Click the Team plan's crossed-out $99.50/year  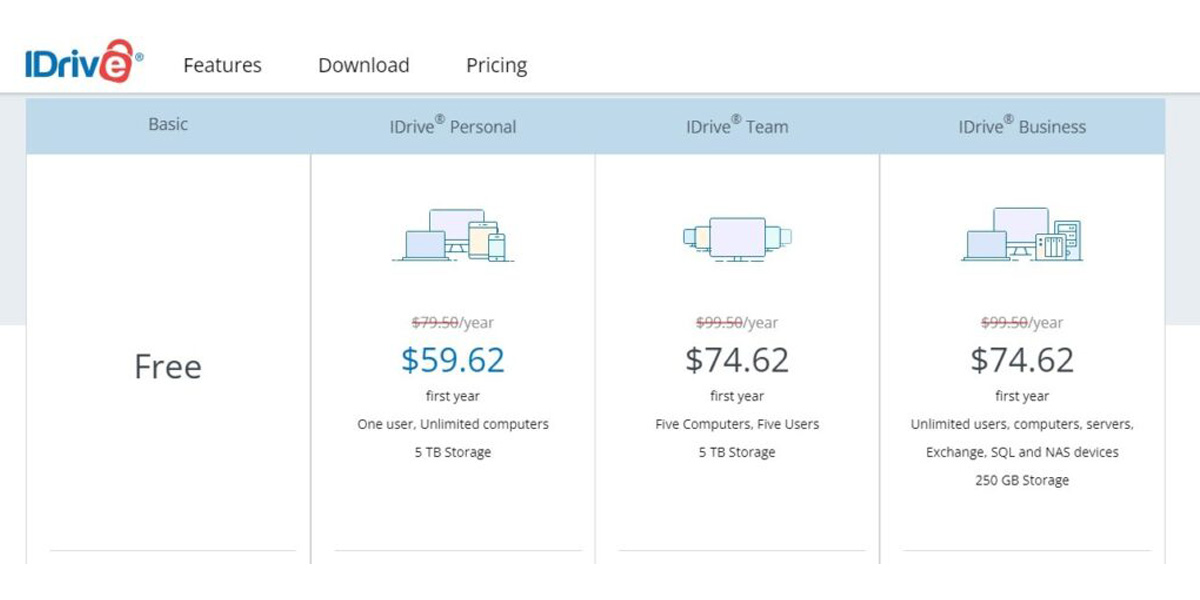(x=737, y=323)
